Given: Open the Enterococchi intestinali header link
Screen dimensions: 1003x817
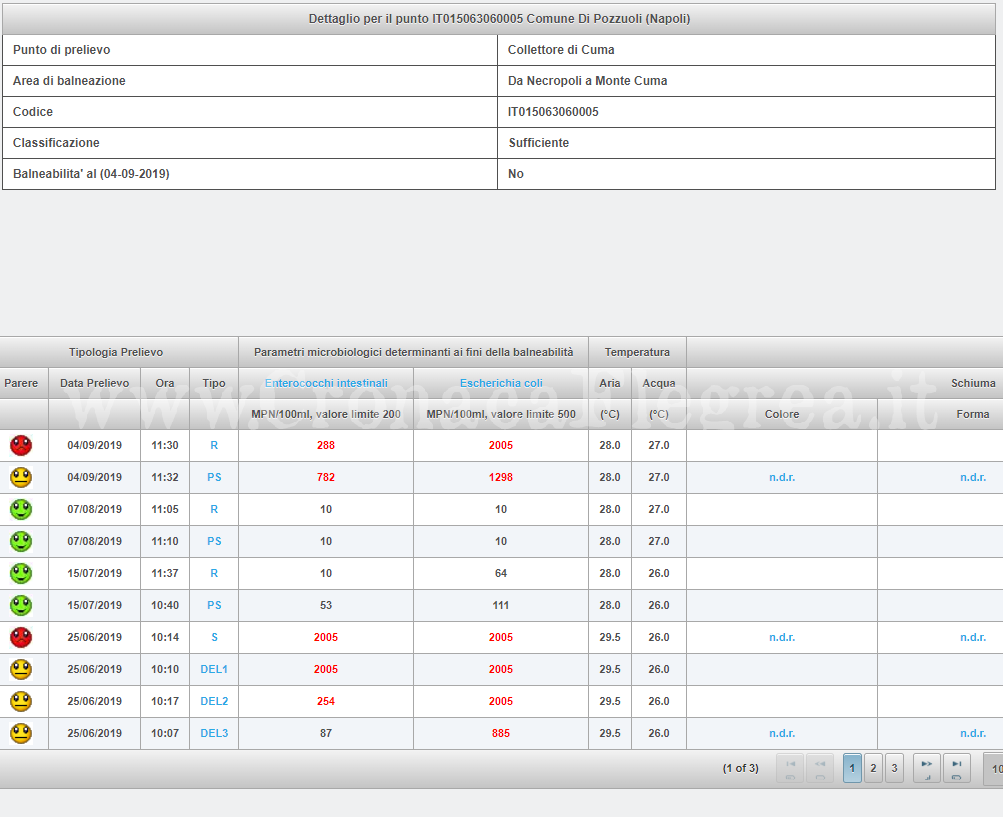Looking at the screenshot, I should point(326,383).
